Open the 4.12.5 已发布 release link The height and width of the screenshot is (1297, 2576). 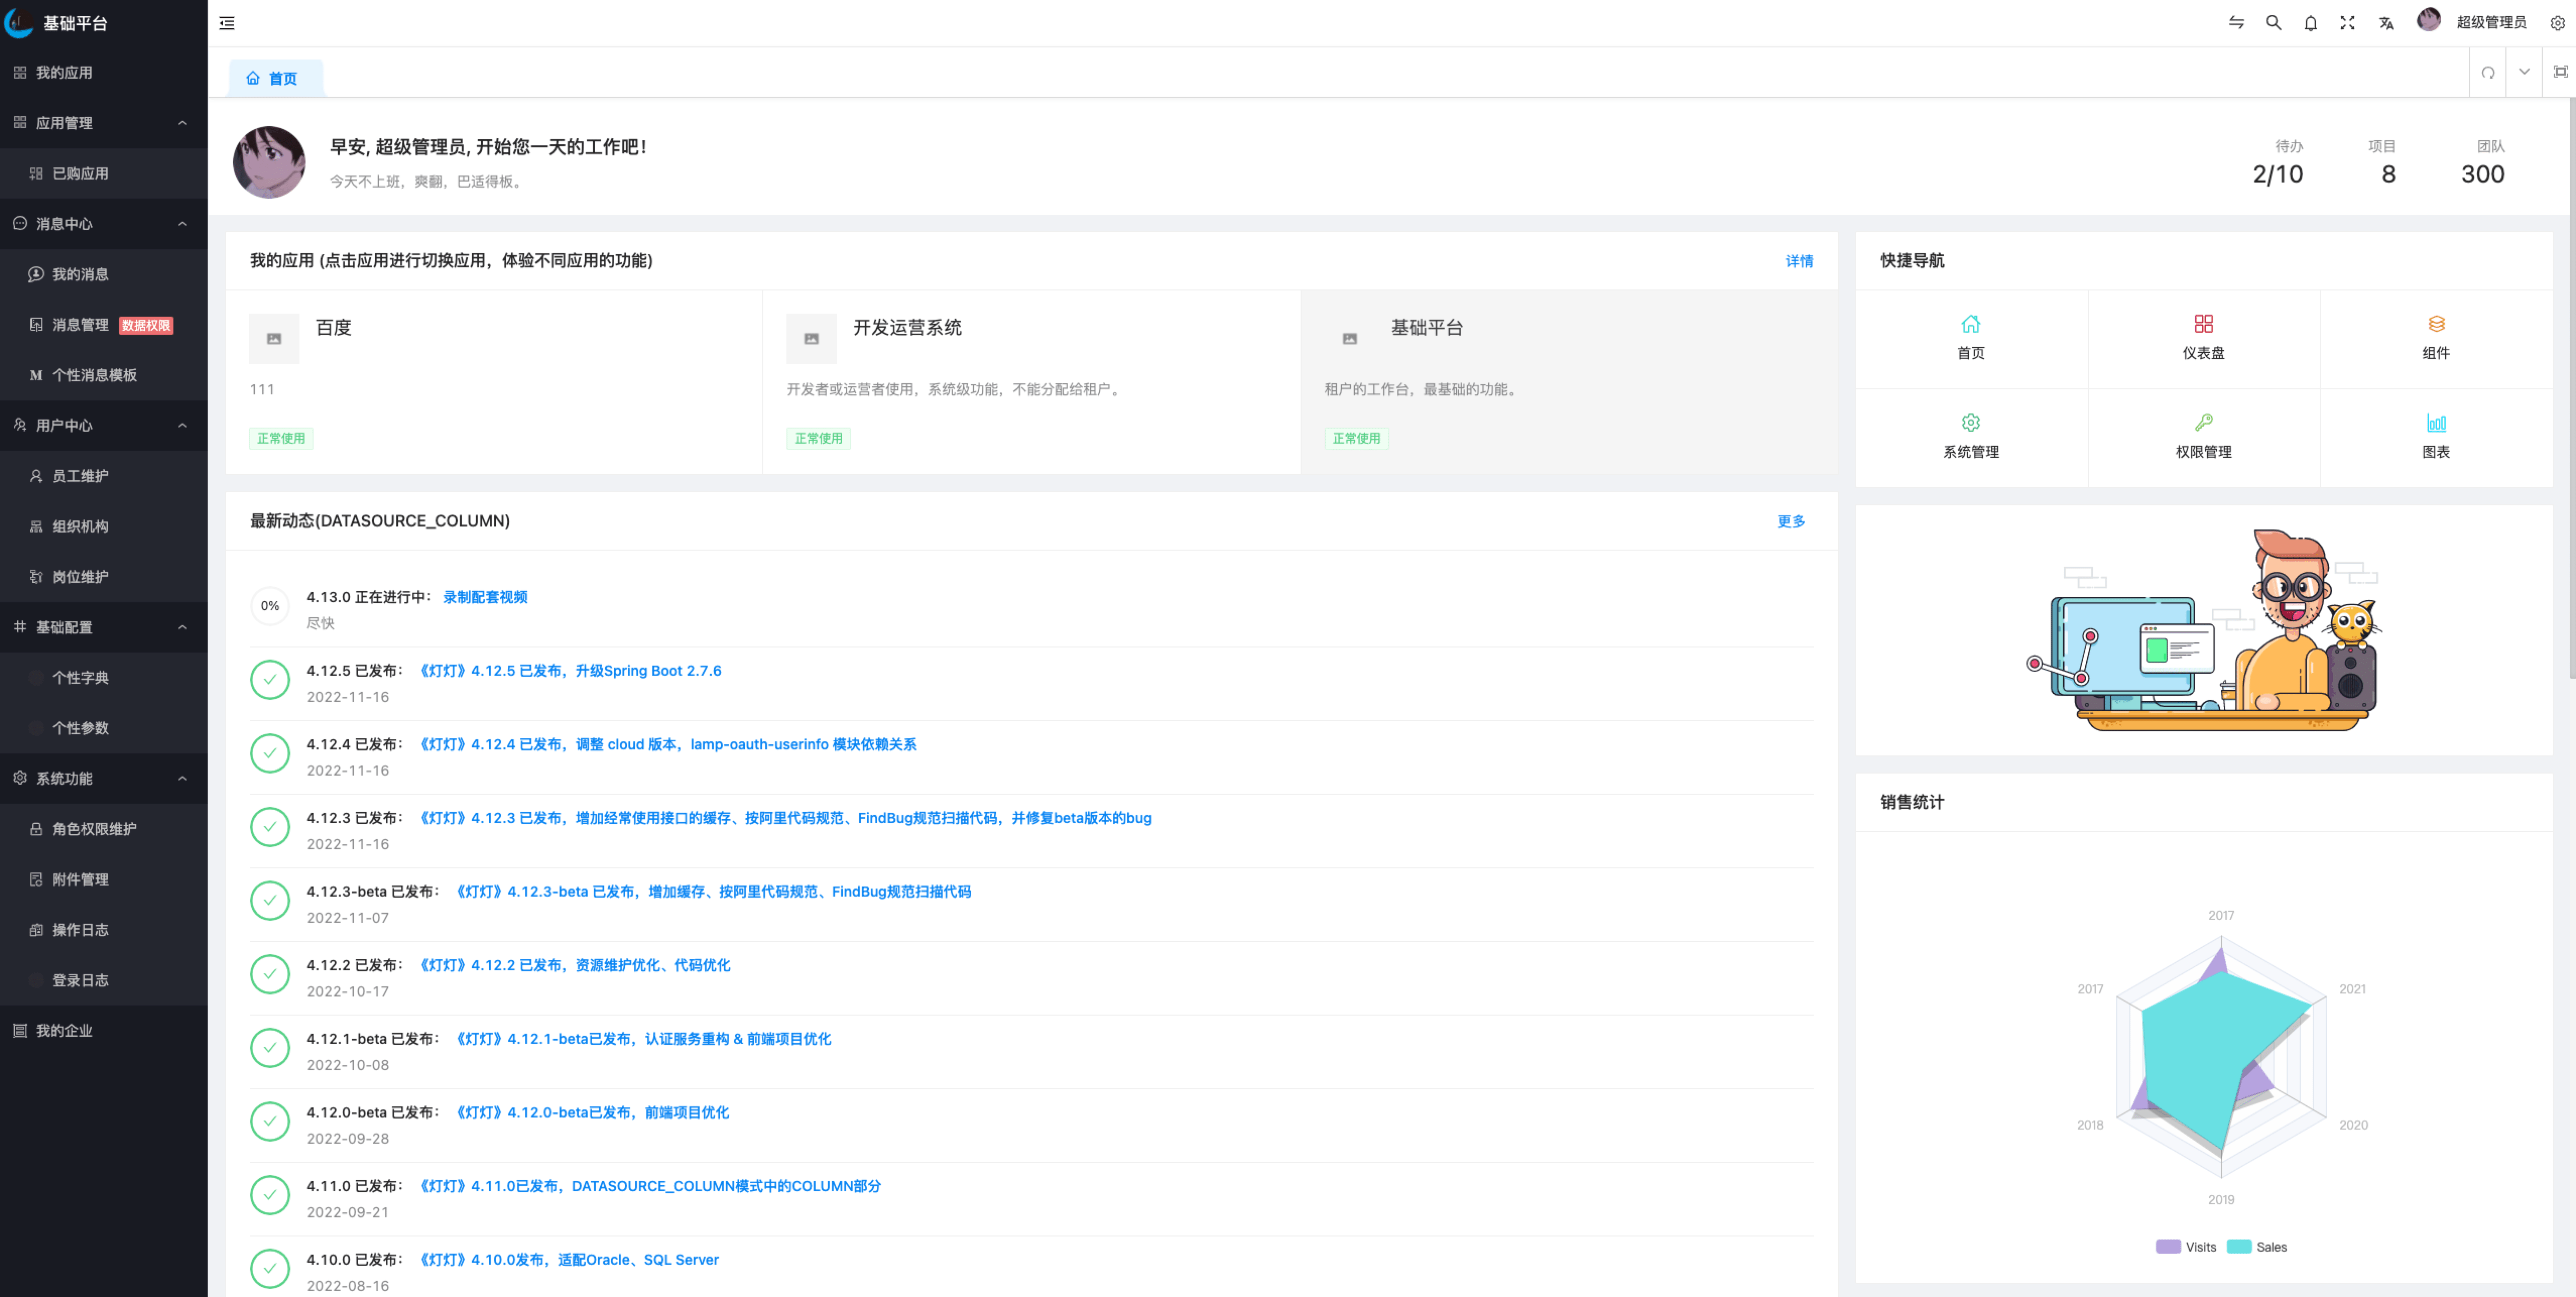[570, 671]
